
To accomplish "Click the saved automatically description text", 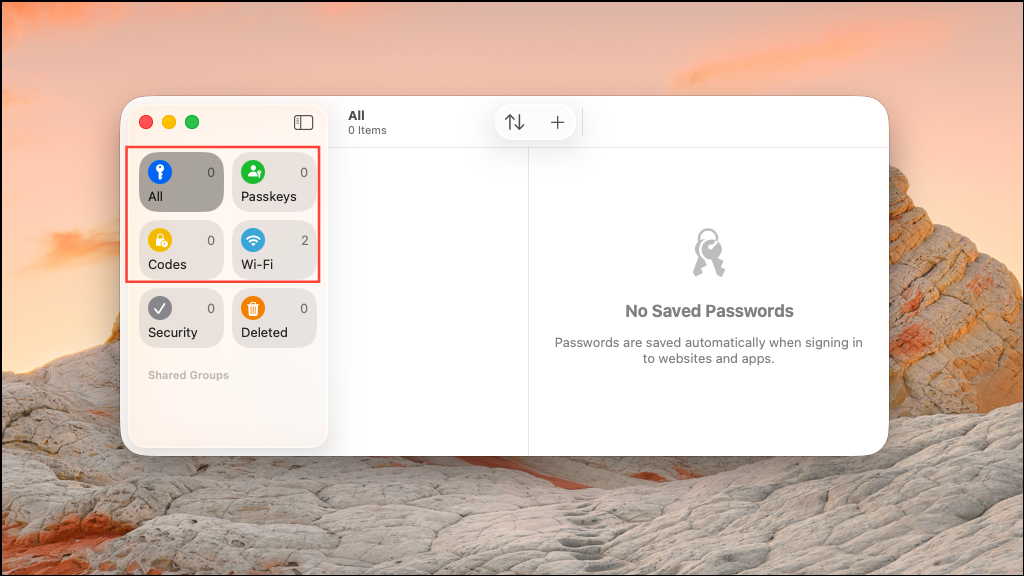I will [709, 351].
